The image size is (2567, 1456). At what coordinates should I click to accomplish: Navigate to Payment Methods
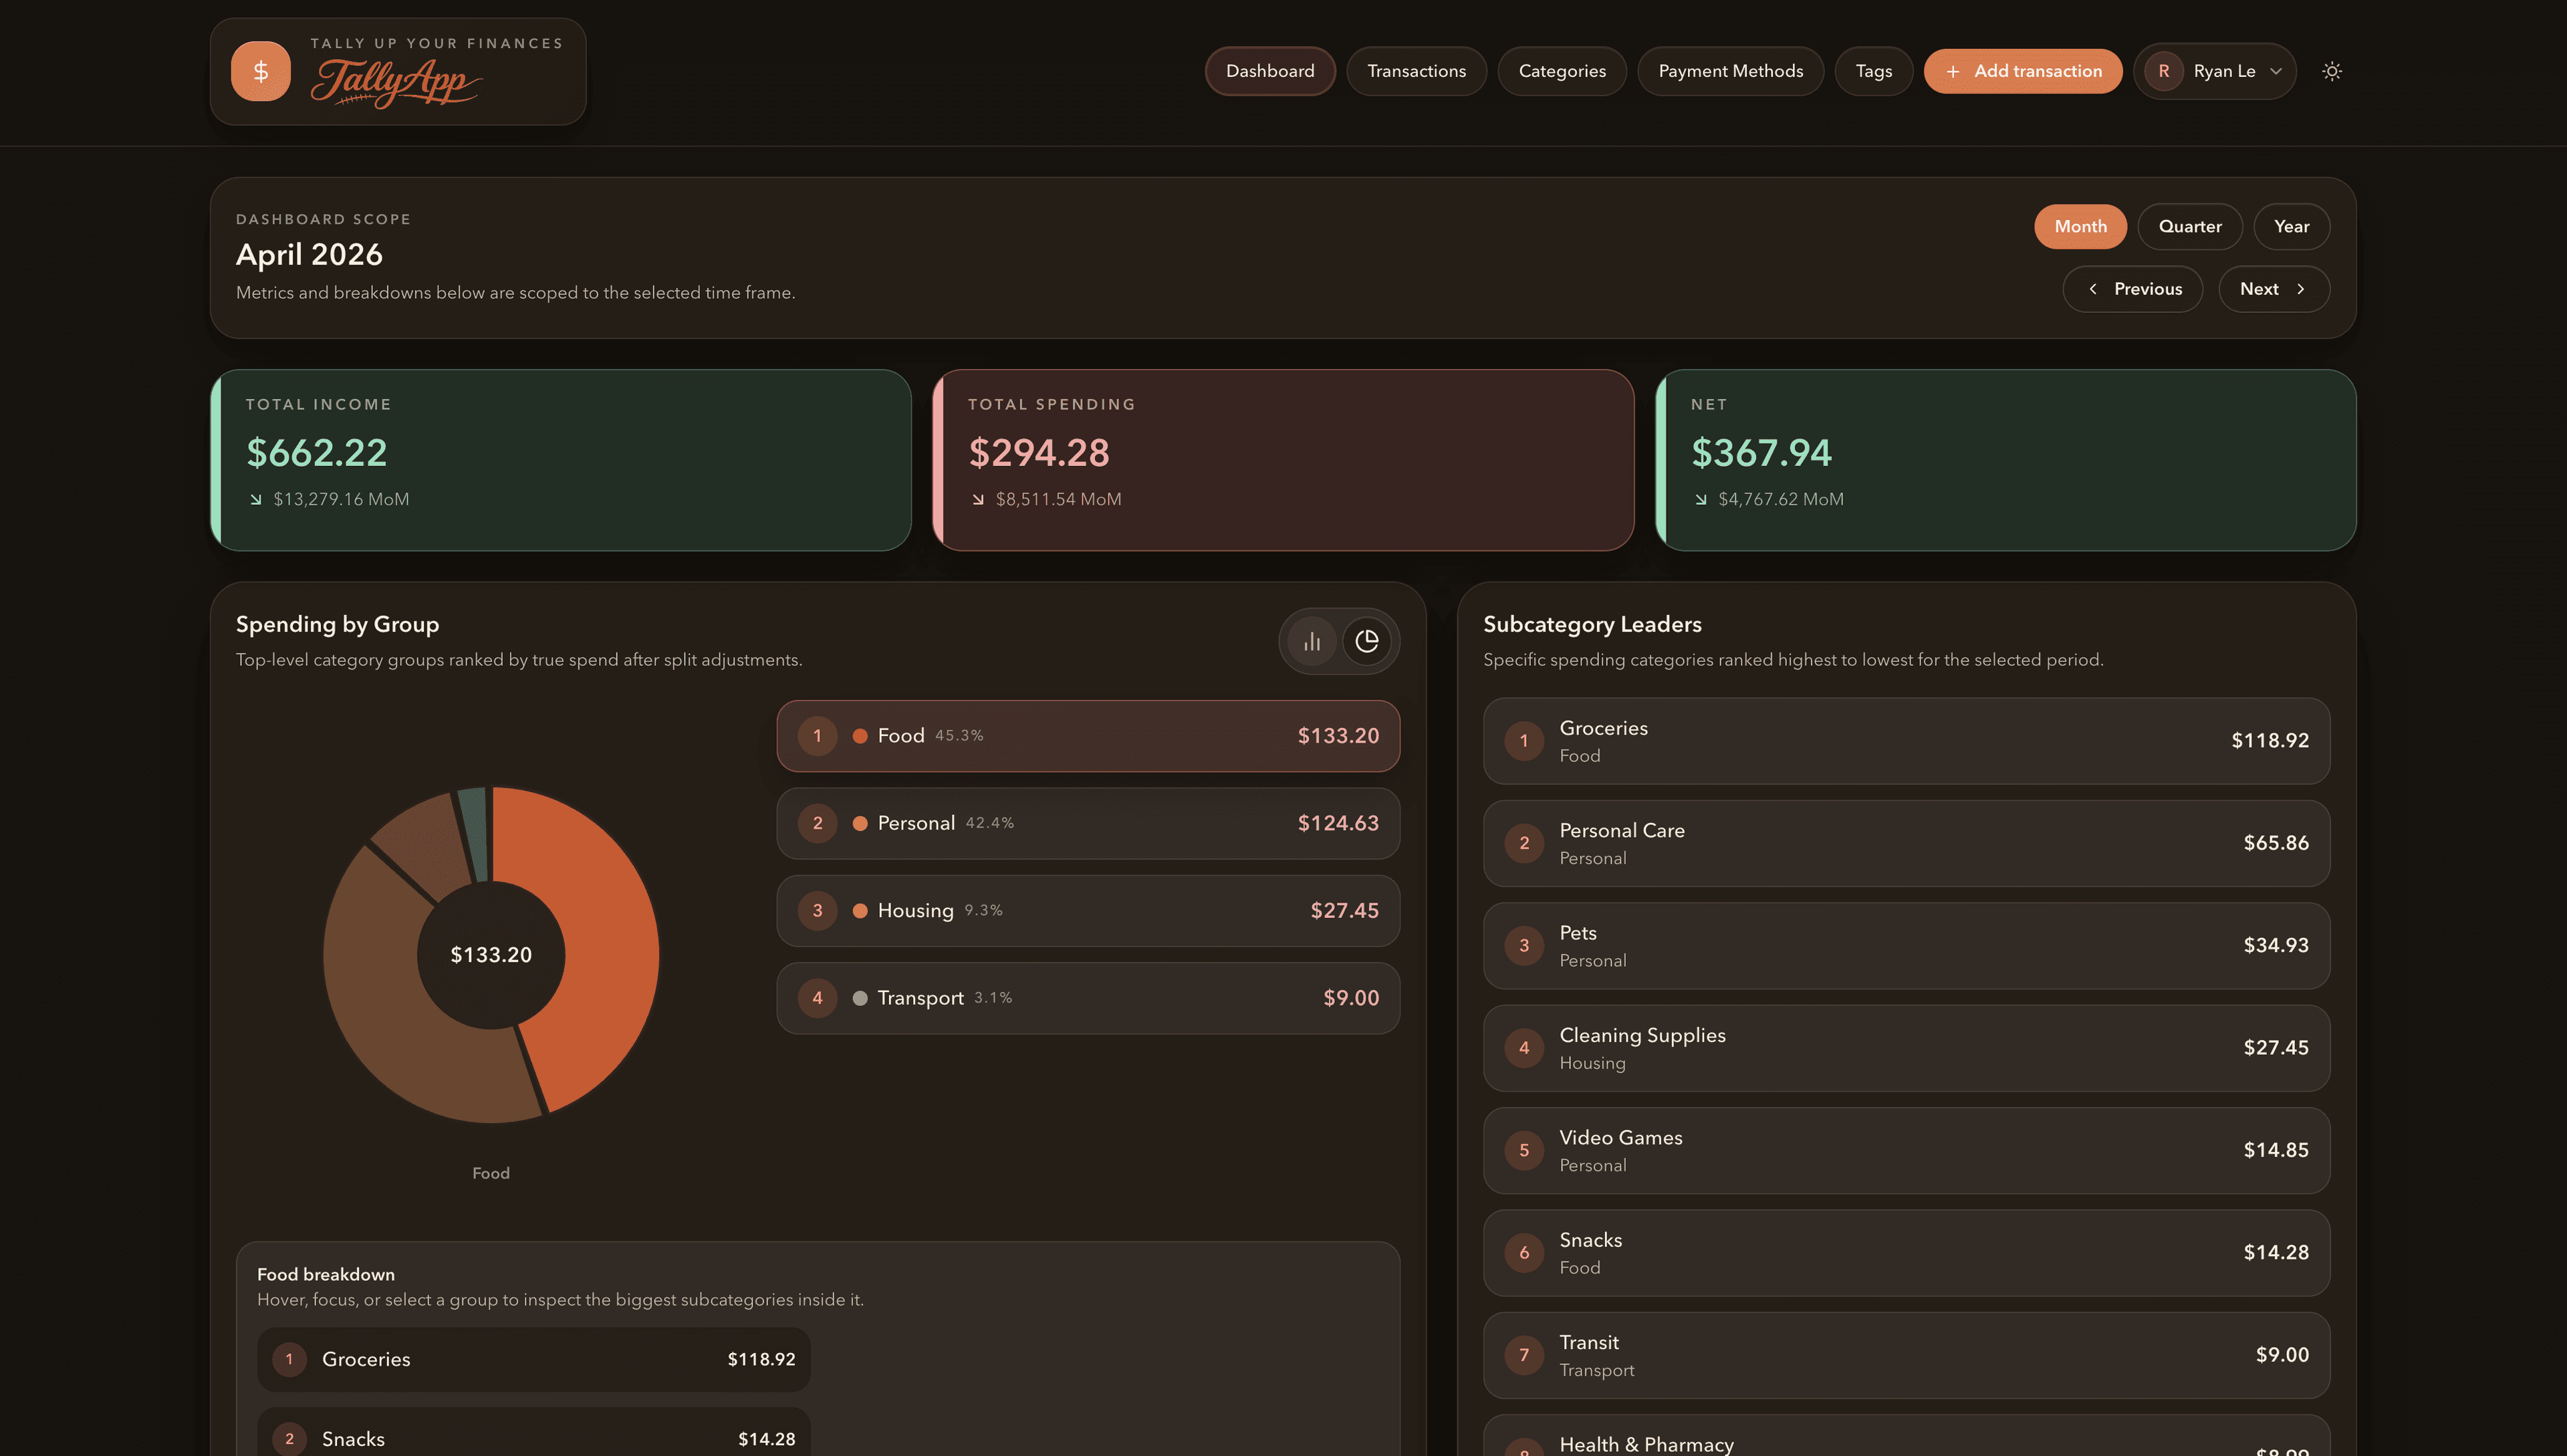pos(1730,71)
